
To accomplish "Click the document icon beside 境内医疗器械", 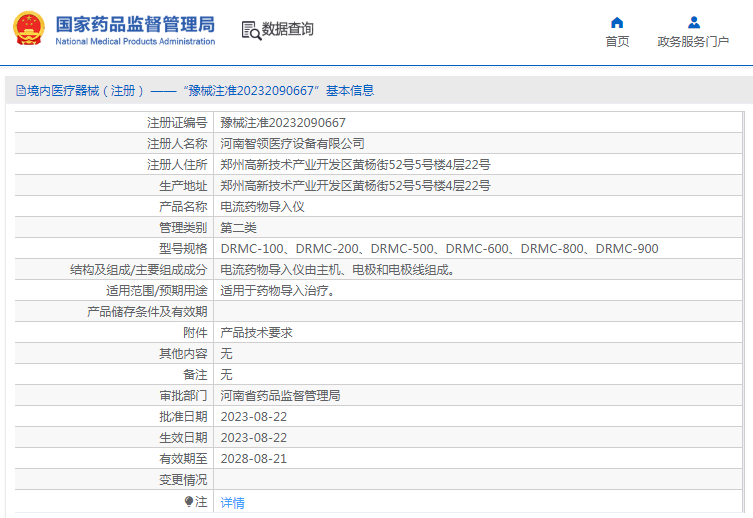I will click(21, 91).
